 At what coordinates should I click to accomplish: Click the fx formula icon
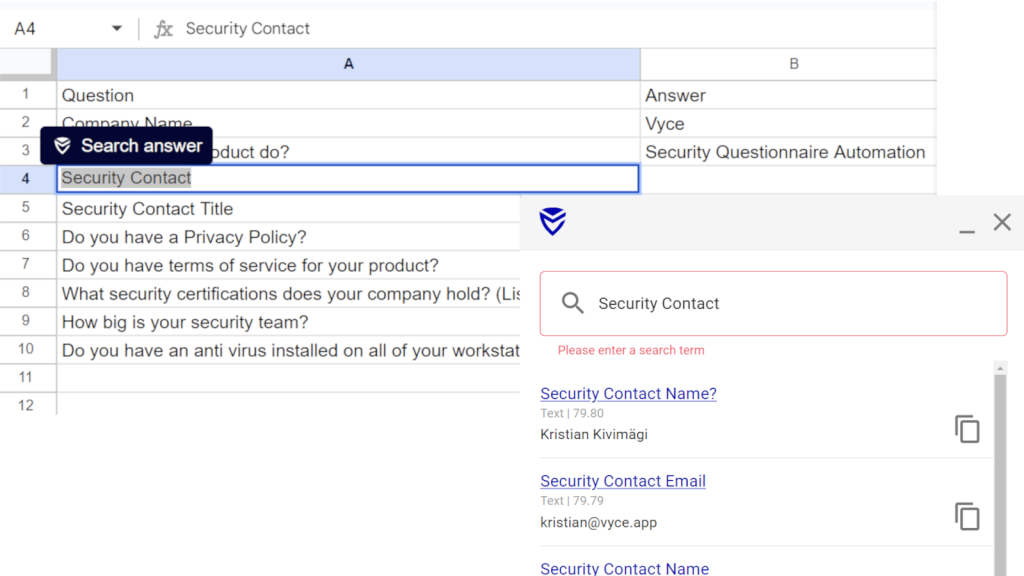point(163,29)
